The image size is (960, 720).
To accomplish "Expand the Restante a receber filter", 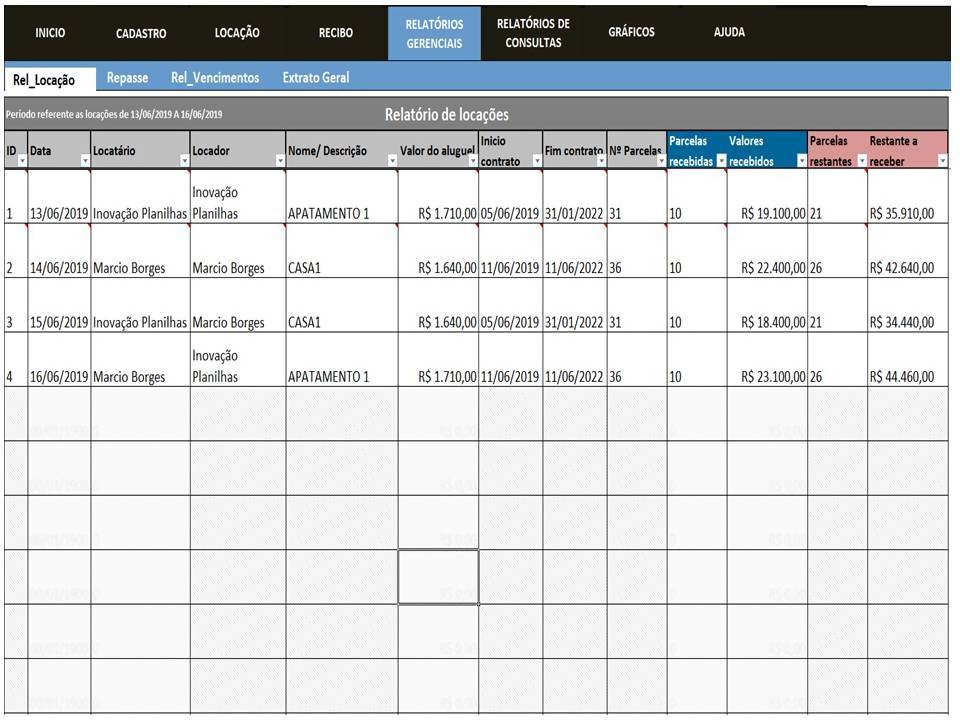I will (x=941, y=161).
